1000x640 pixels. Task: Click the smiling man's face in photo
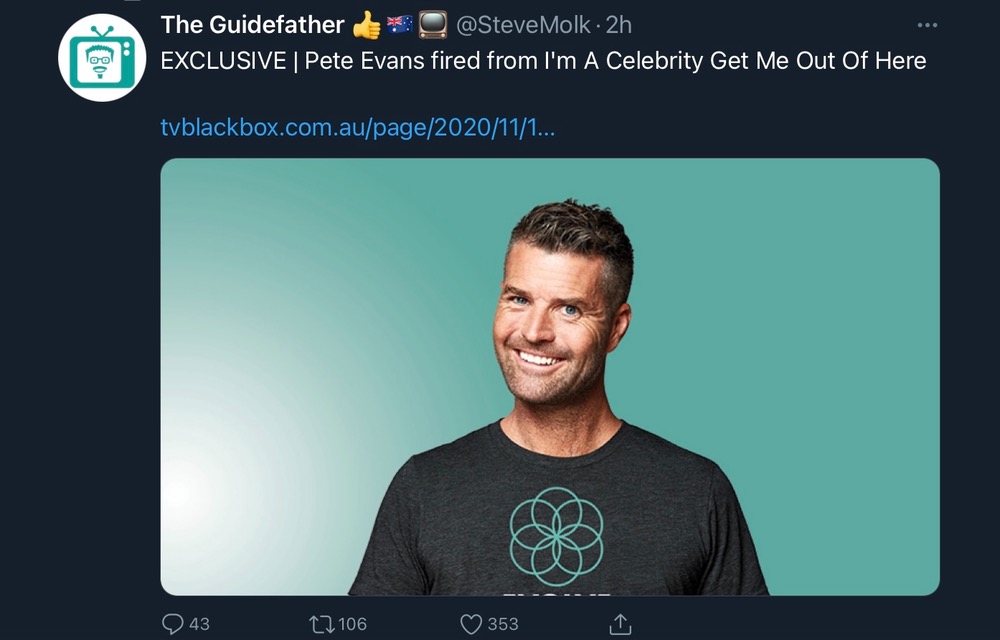[x=556, y=319]
